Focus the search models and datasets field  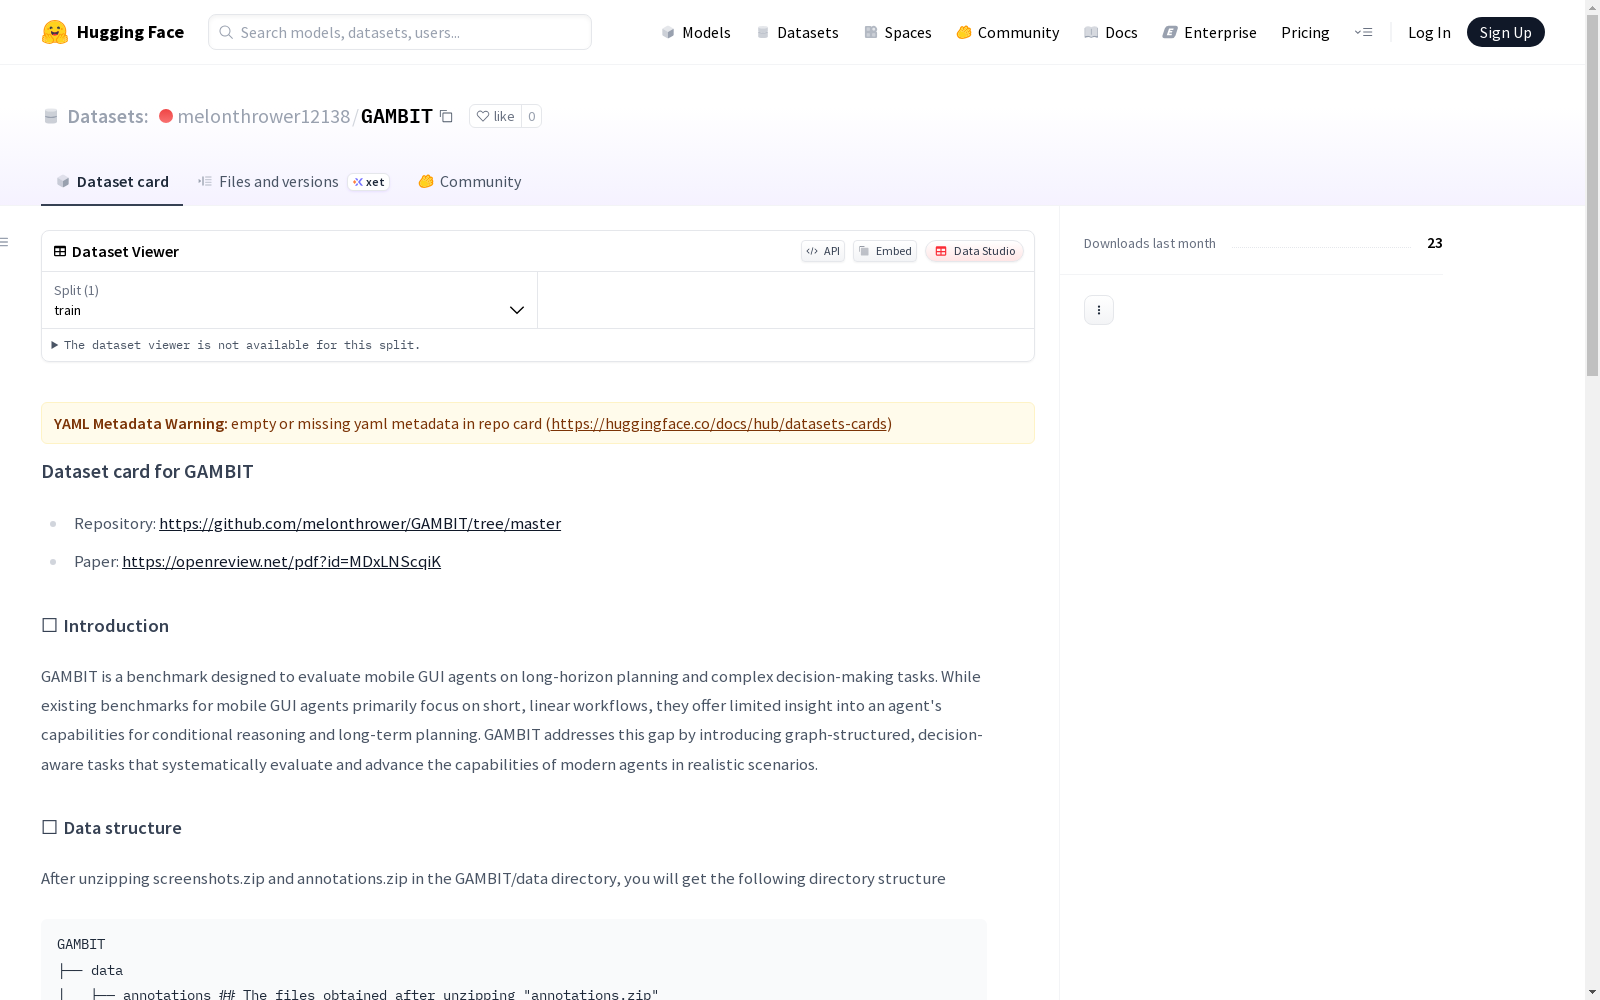pos(400,32)
